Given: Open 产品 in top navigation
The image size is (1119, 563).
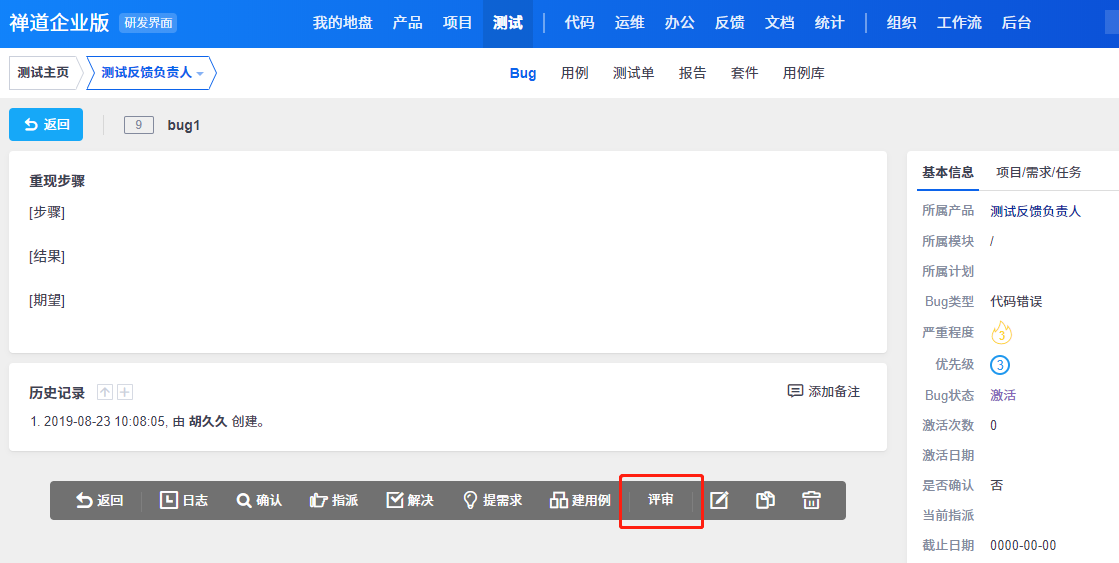Looking at the screenshot, I should 407,23.
